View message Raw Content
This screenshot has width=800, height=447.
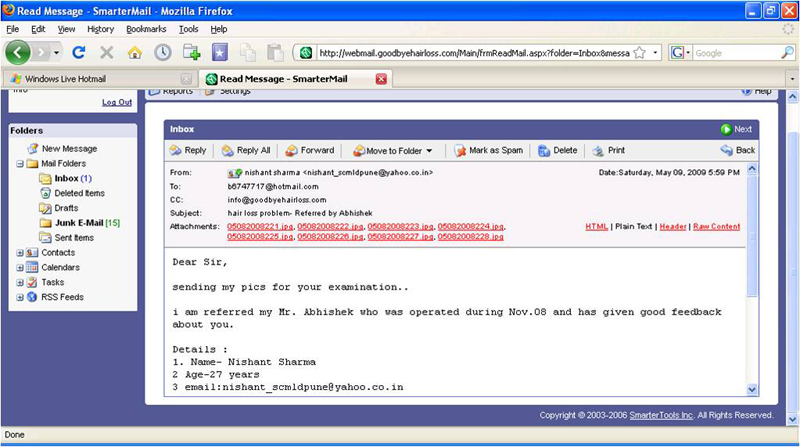click(x=716, y=227)
